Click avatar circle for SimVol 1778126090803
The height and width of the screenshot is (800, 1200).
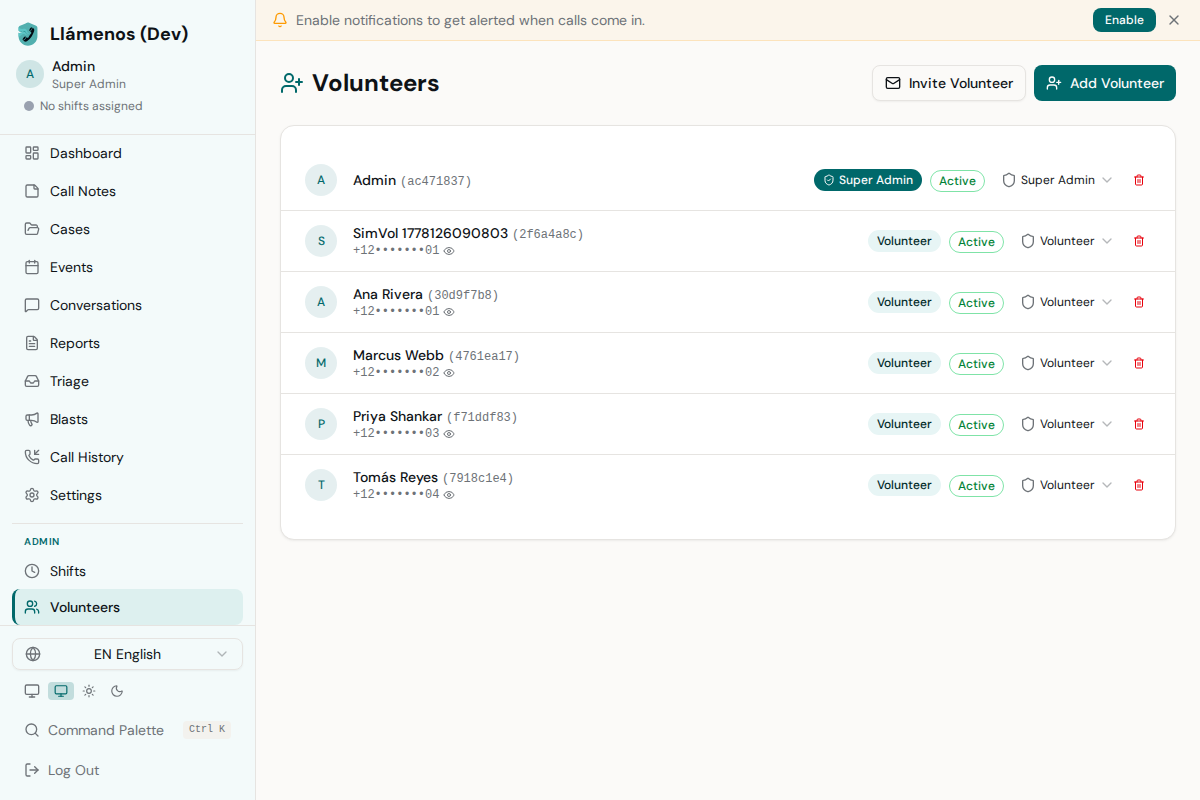coord(321,241)
